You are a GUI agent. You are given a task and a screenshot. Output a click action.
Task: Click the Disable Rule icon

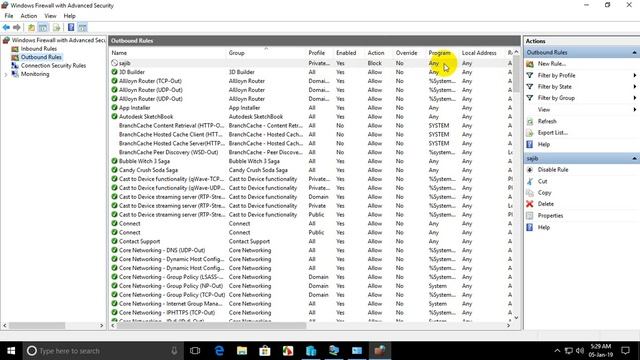click(530, 169)
